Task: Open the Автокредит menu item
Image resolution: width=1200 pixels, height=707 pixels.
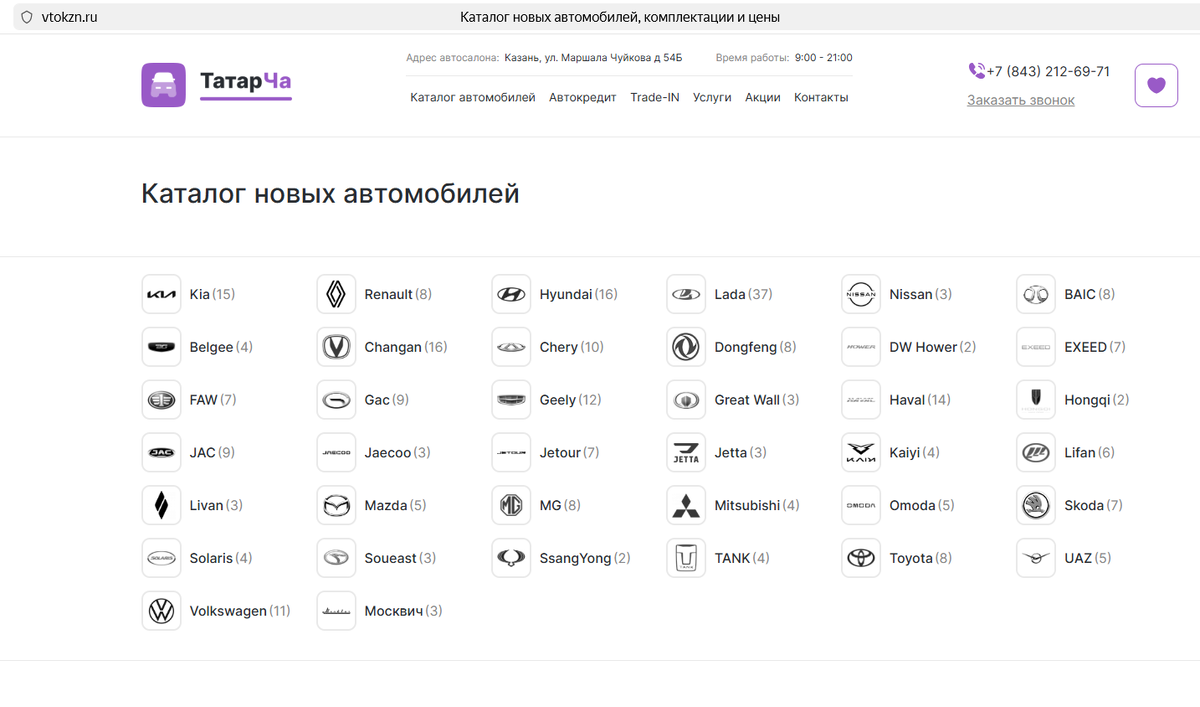Action: [x=583, y=97]
